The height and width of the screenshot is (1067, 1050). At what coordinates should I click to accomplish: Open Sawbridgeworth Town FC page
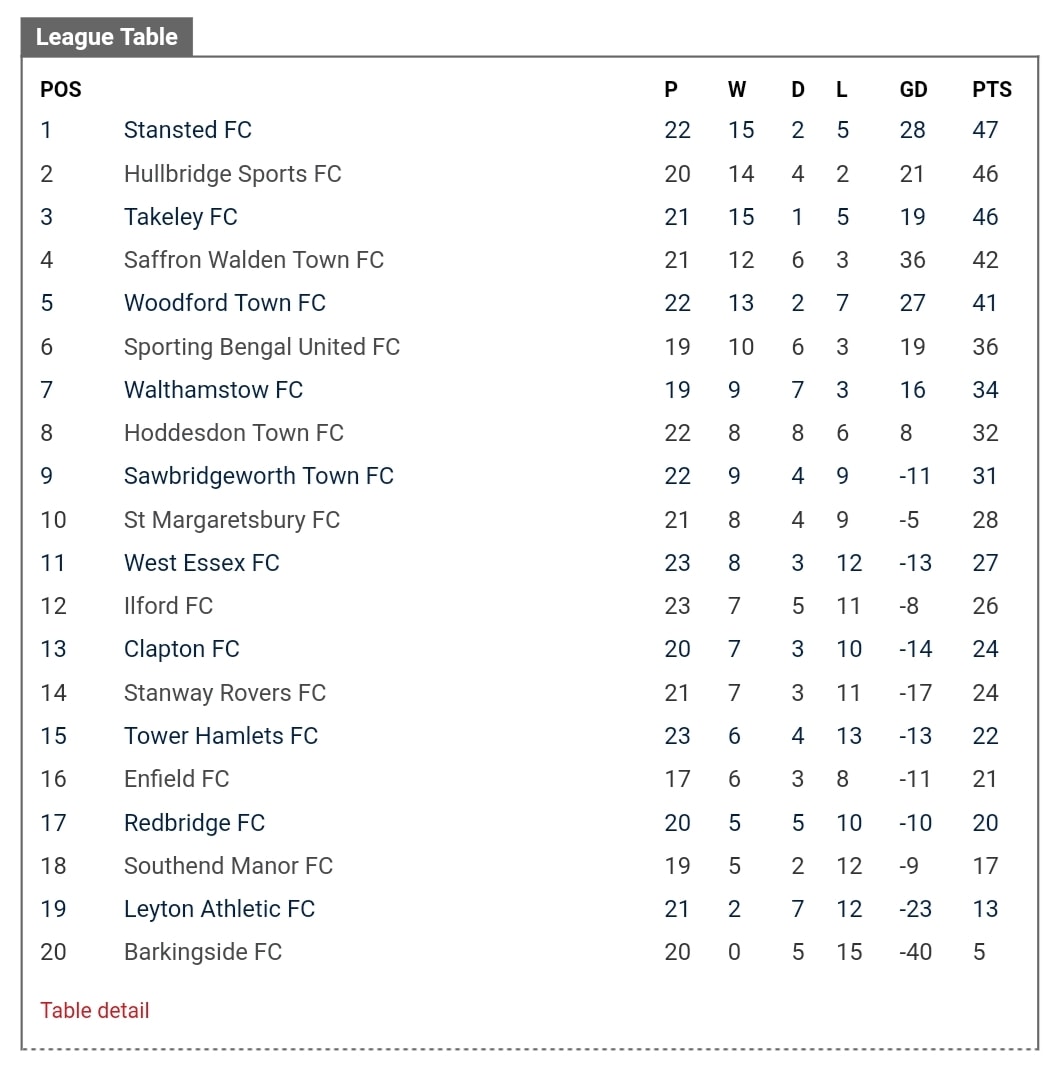[x=259, y=476]
